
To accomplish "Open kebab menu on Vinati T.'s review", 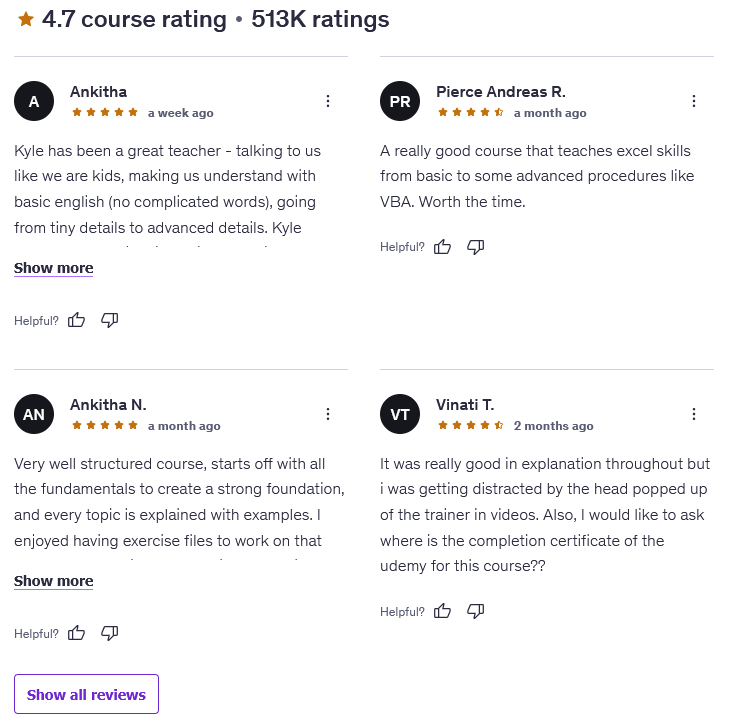I will (694, 414).
